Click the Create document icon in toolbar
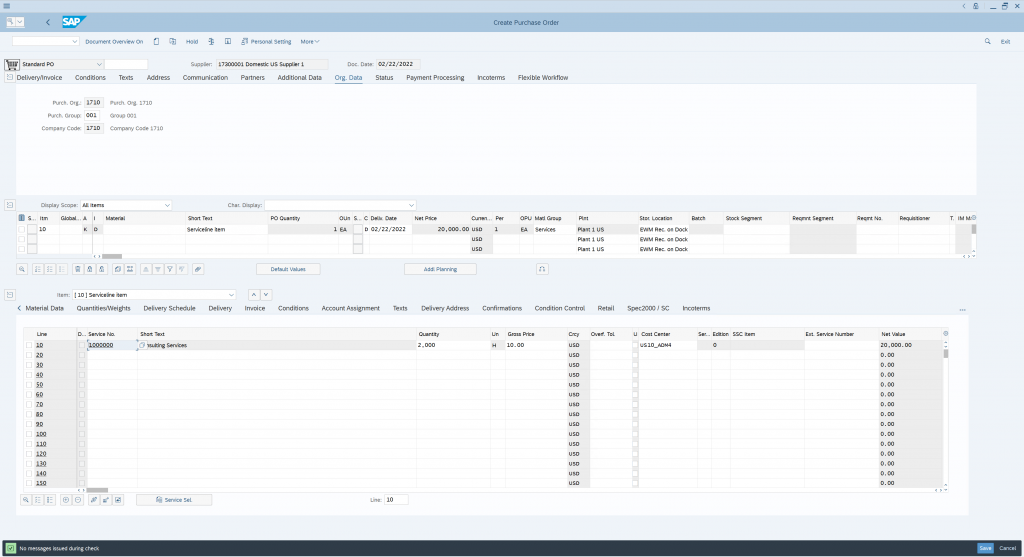The width and height of the screenshot is (1024, 557). click(156, 41)
